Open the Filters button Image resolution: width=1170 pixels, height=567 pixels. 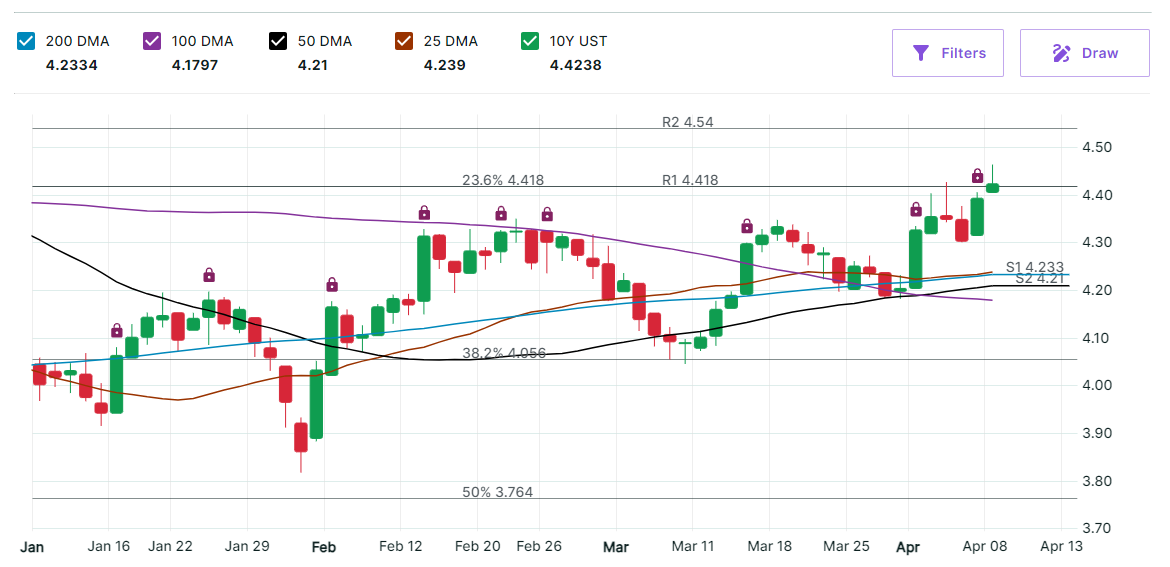point(948,53)
